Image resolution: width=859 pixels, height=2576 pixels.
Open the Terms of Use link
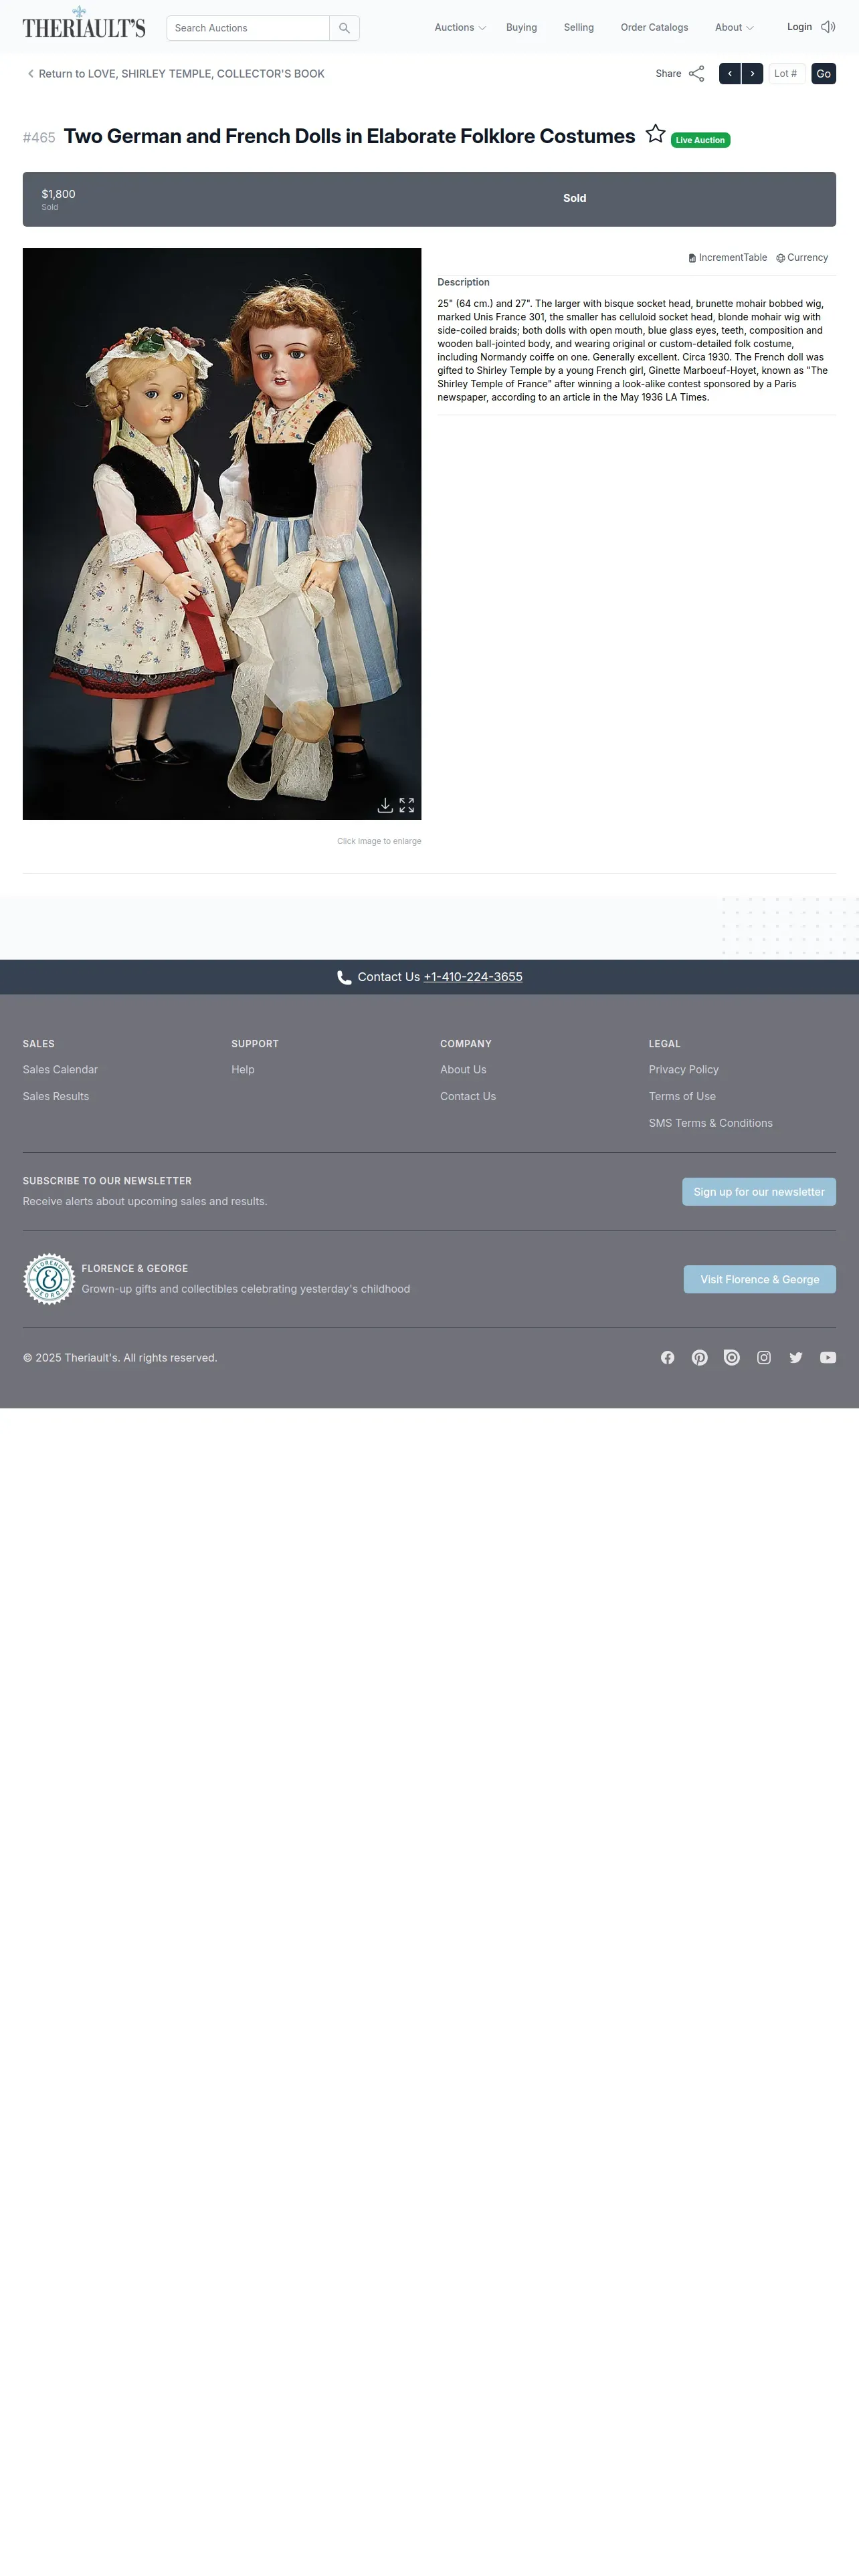click(682, 1097)
